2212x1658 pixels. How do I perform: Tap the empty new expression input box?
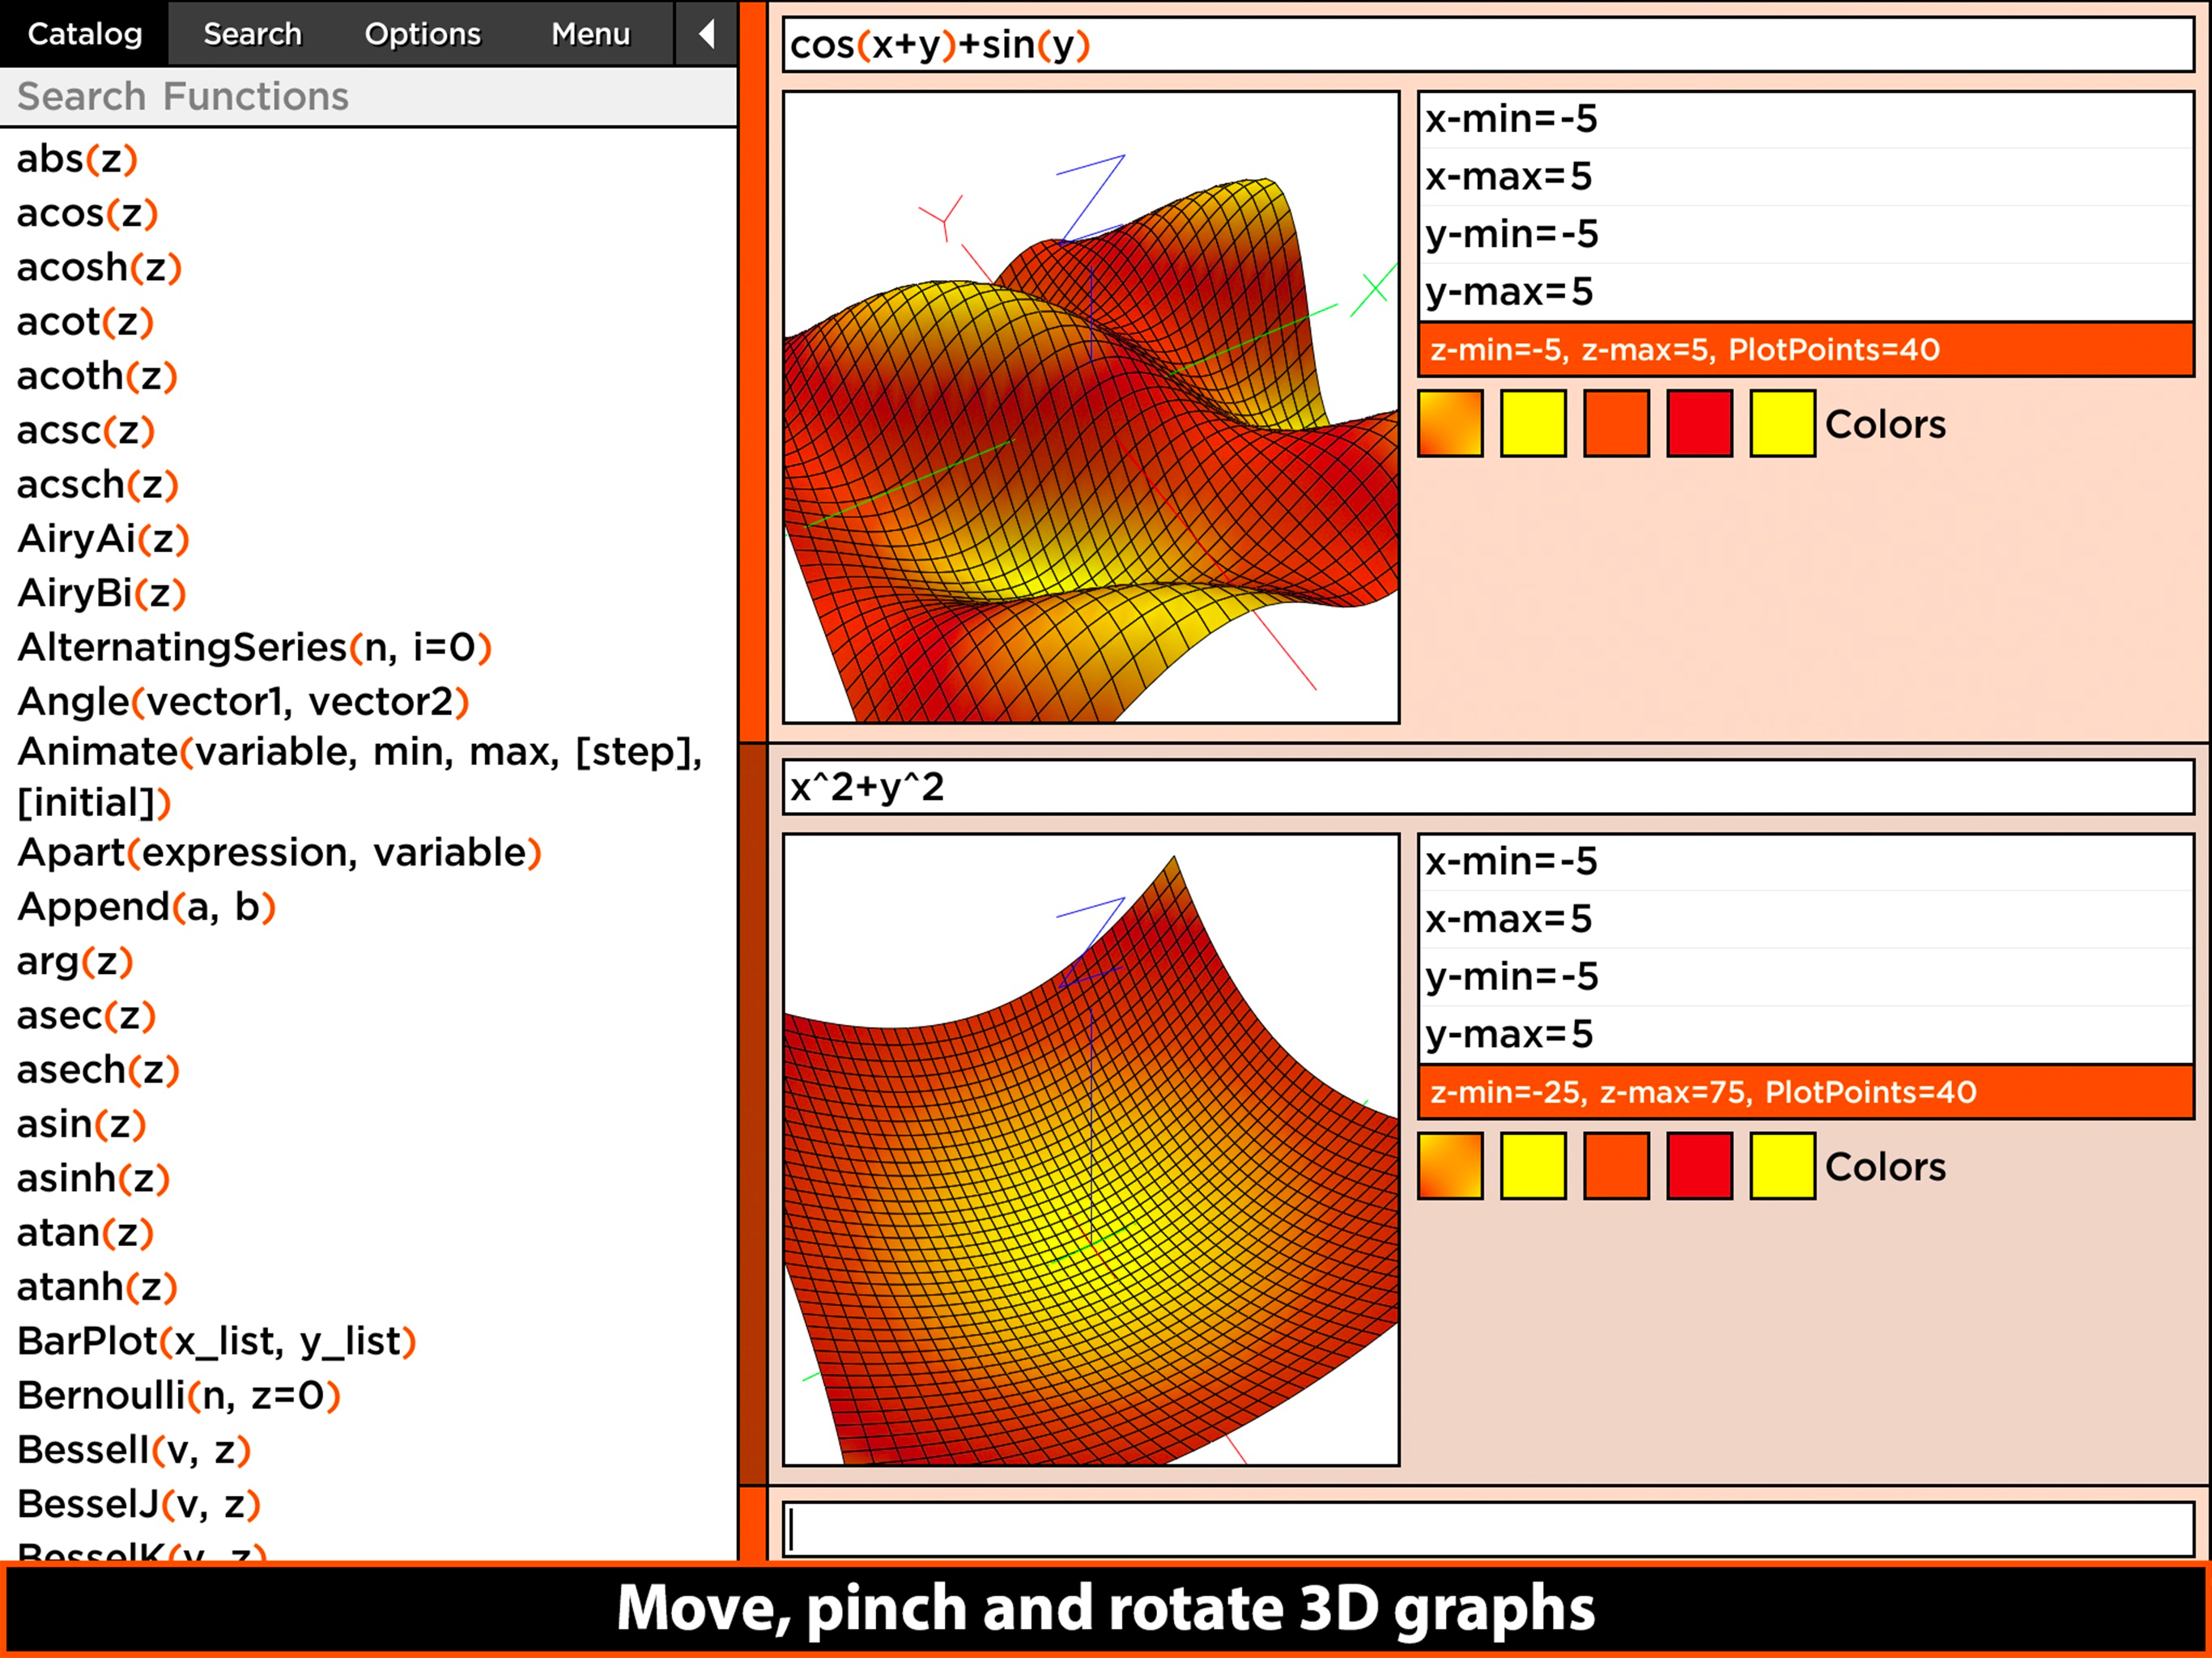pos(1488,1529)
